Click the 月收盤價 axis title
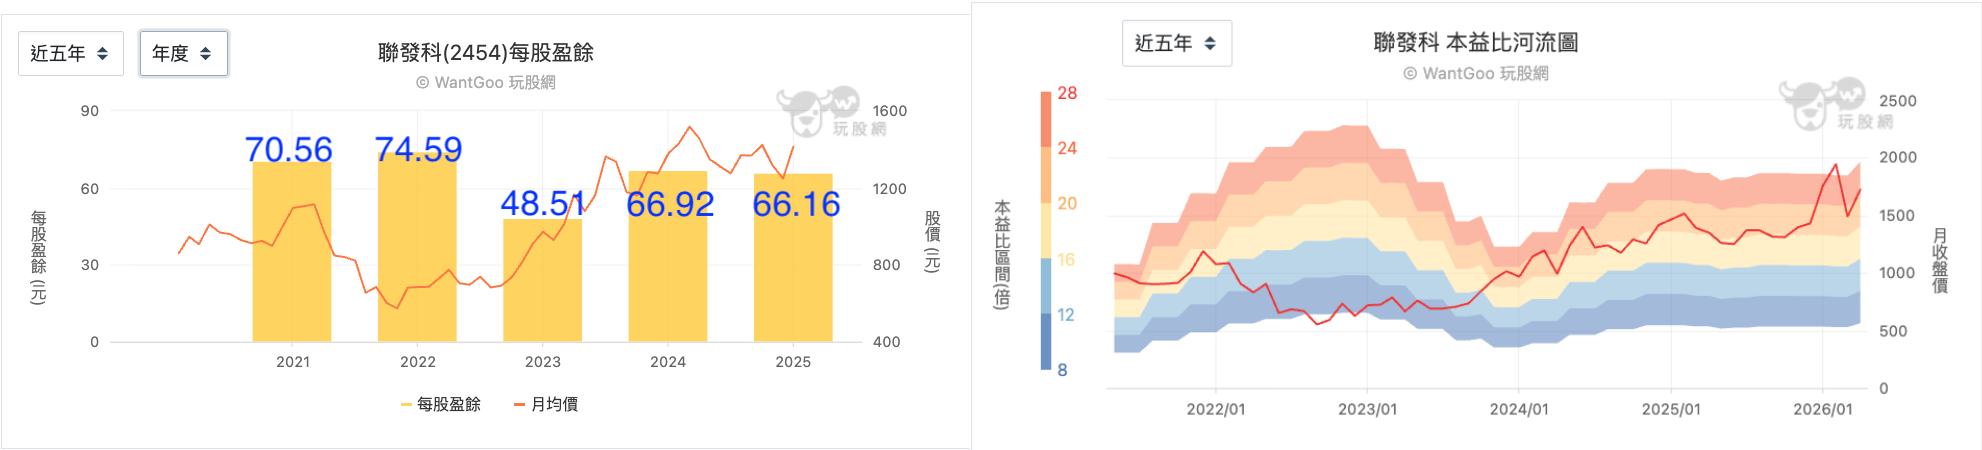The height and width of the screenshot is (450, 1982). (1940, 260)
